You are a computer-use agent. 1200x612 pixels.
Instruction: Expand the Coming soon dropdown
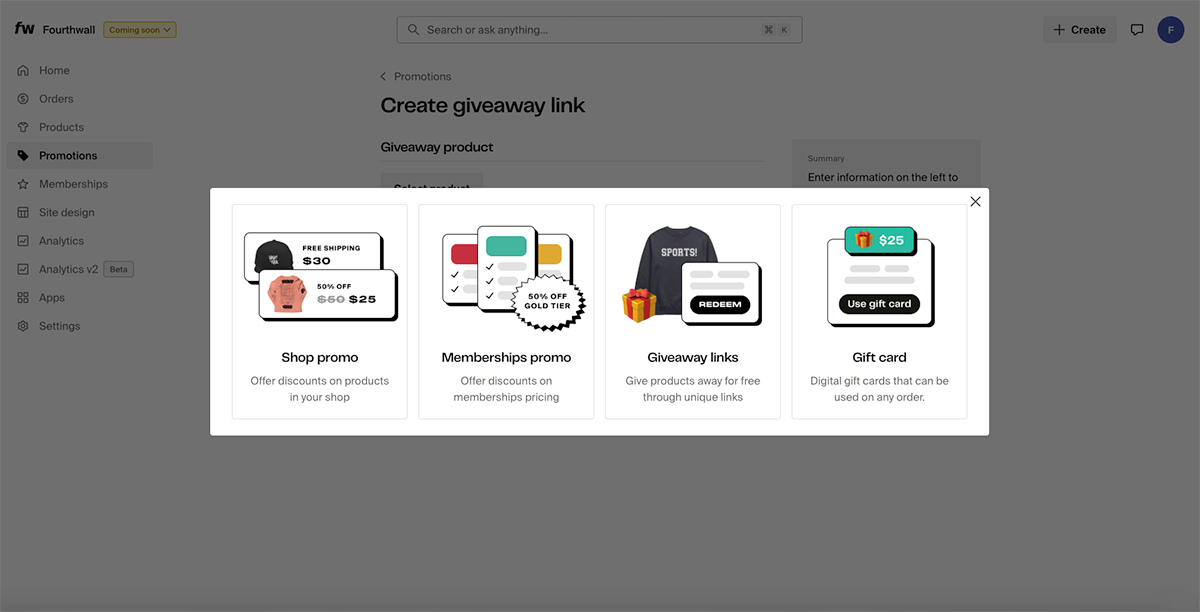[x=140, y=30]
